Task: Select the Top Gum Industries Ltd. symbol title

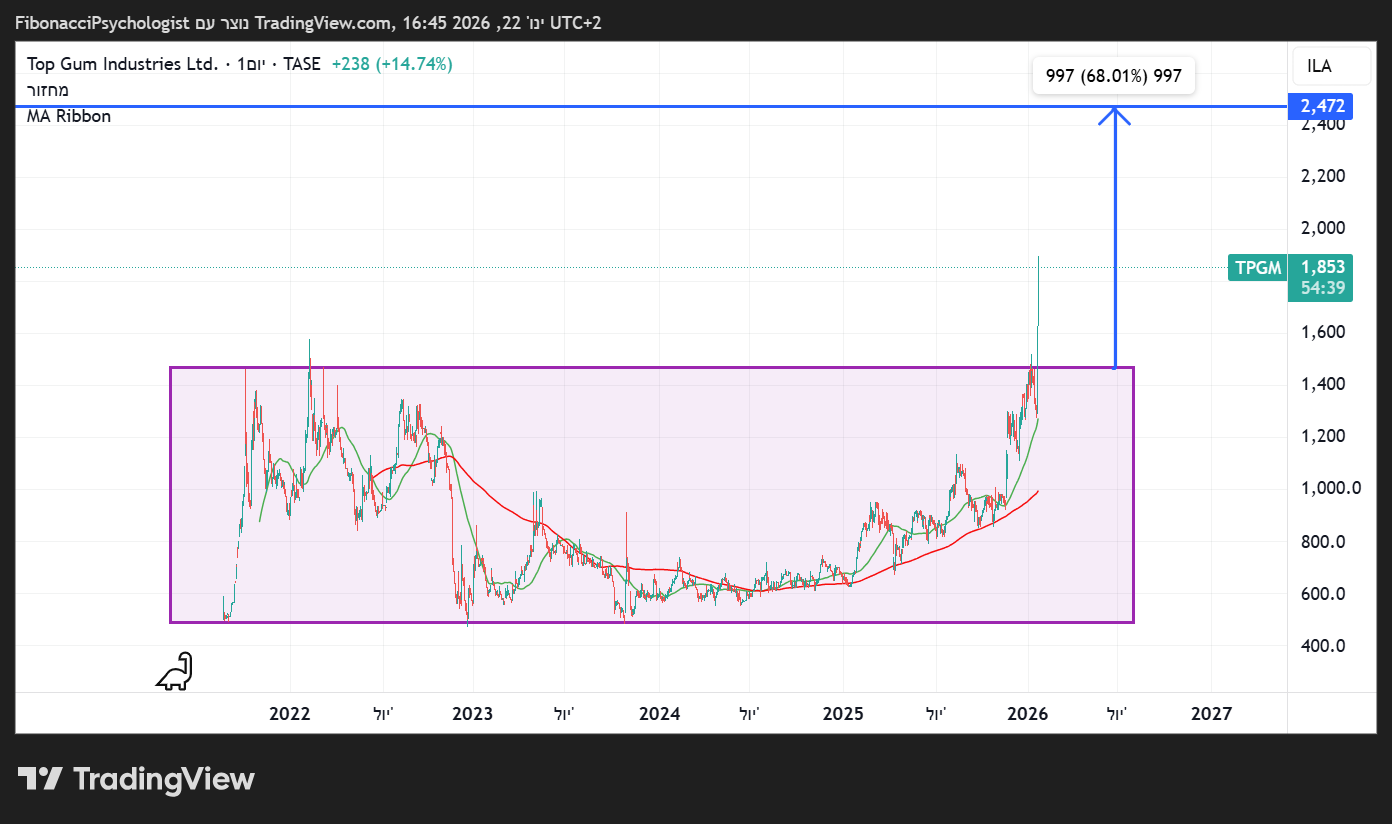Action: point(122,64)
